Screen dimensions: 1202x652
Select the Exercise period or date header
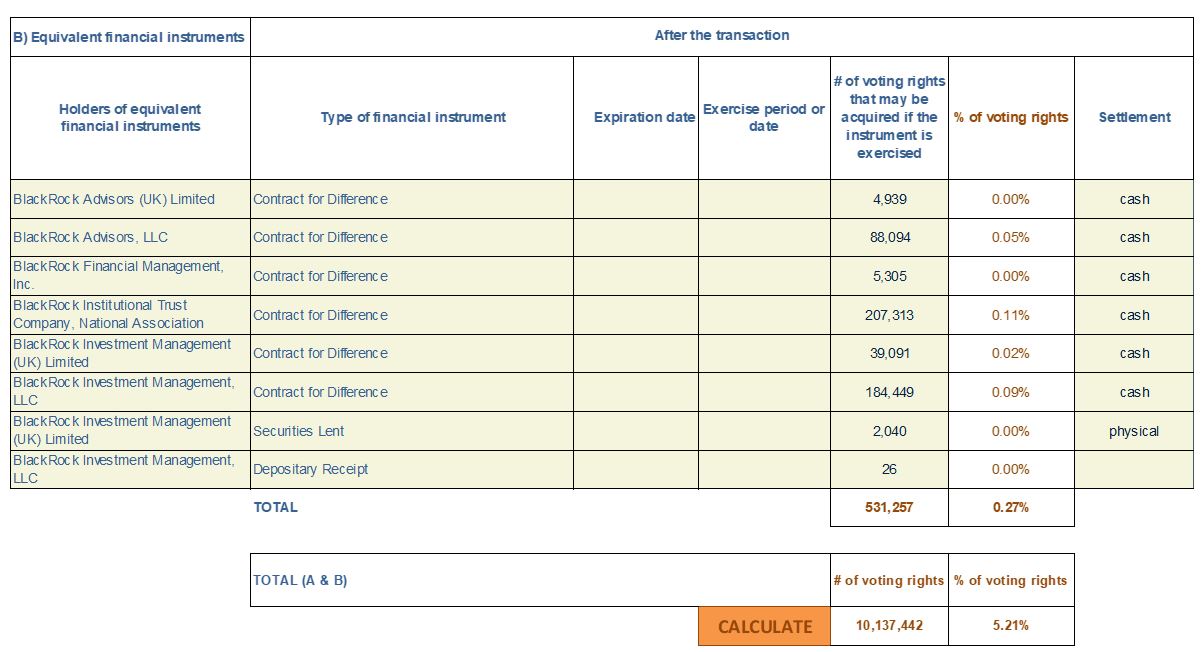[x=764, y=117]
